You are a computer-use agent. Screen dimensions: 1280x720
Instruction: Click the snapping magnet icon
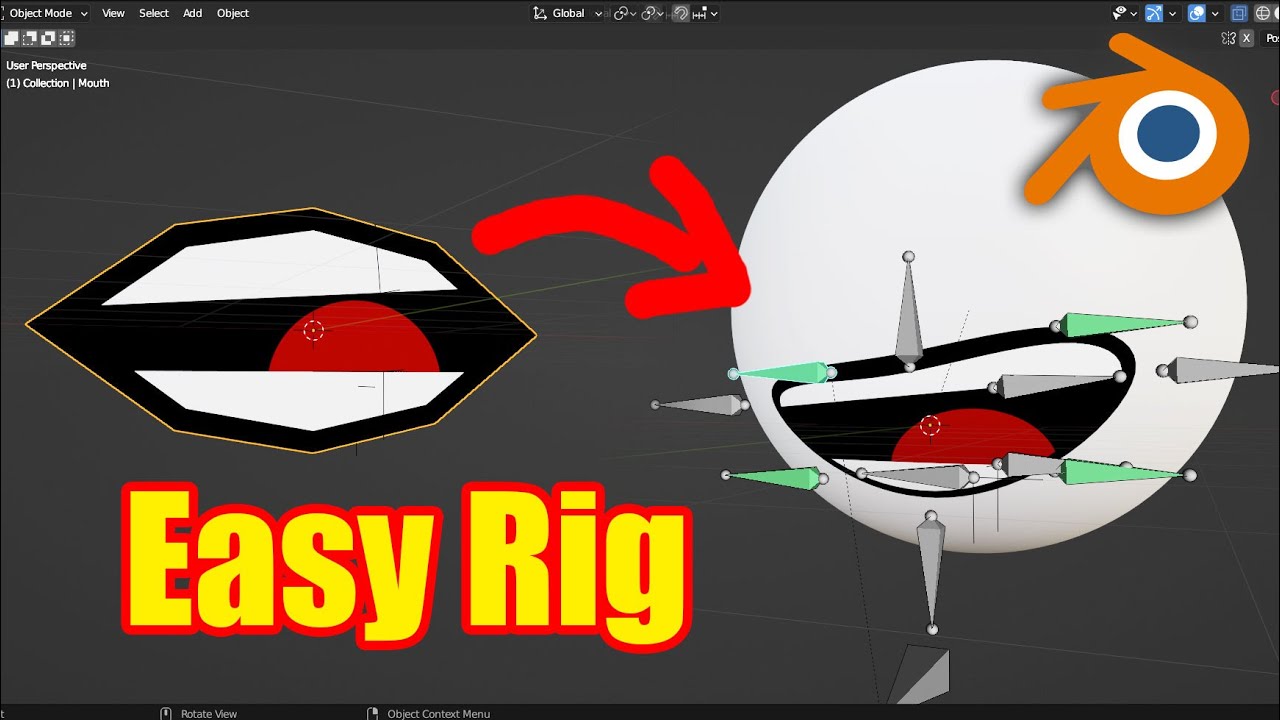(x=680, y=13)
